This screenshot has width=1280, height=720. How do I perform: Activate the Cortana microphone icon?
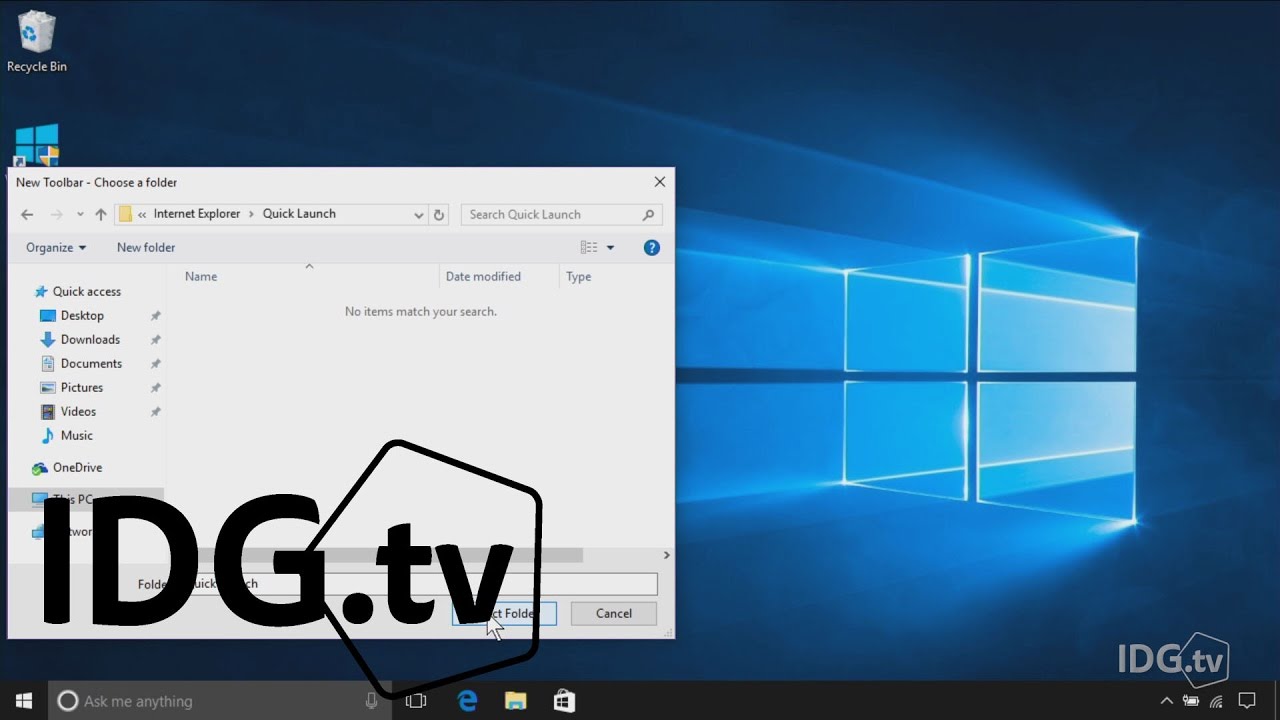point(371,701)
